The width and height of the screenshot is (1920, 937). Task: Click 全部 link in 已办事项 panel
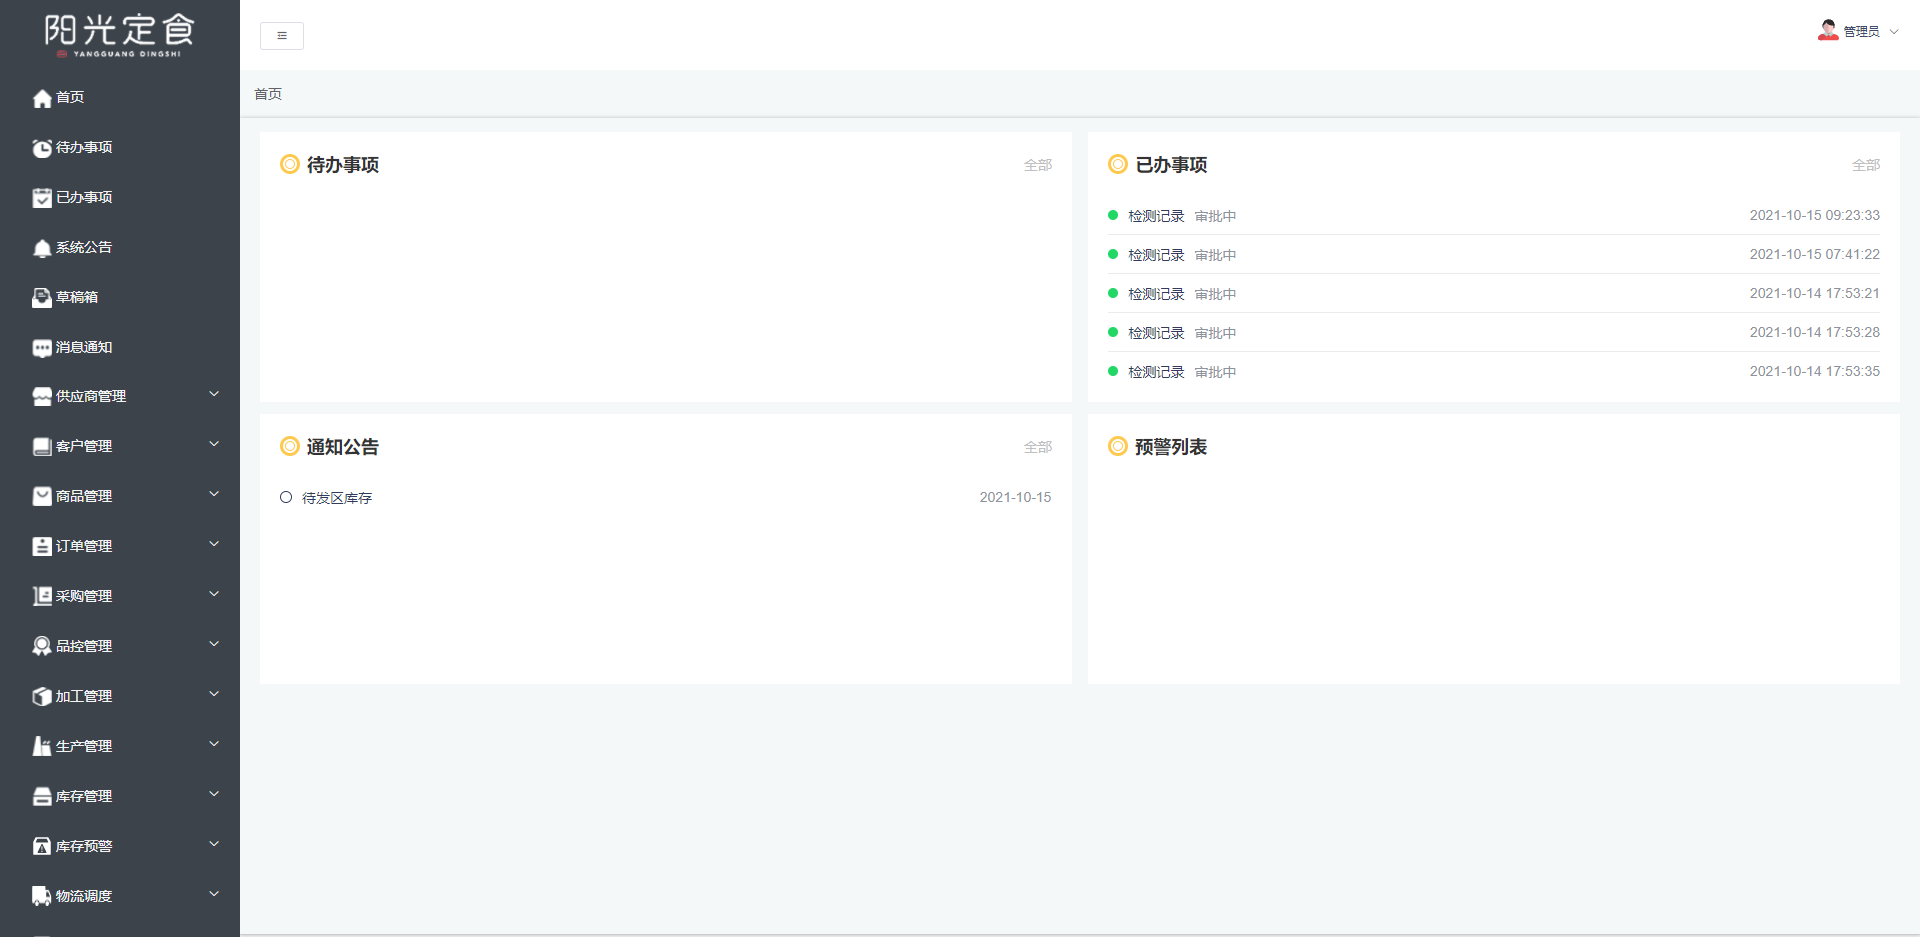coord(1865,165)
